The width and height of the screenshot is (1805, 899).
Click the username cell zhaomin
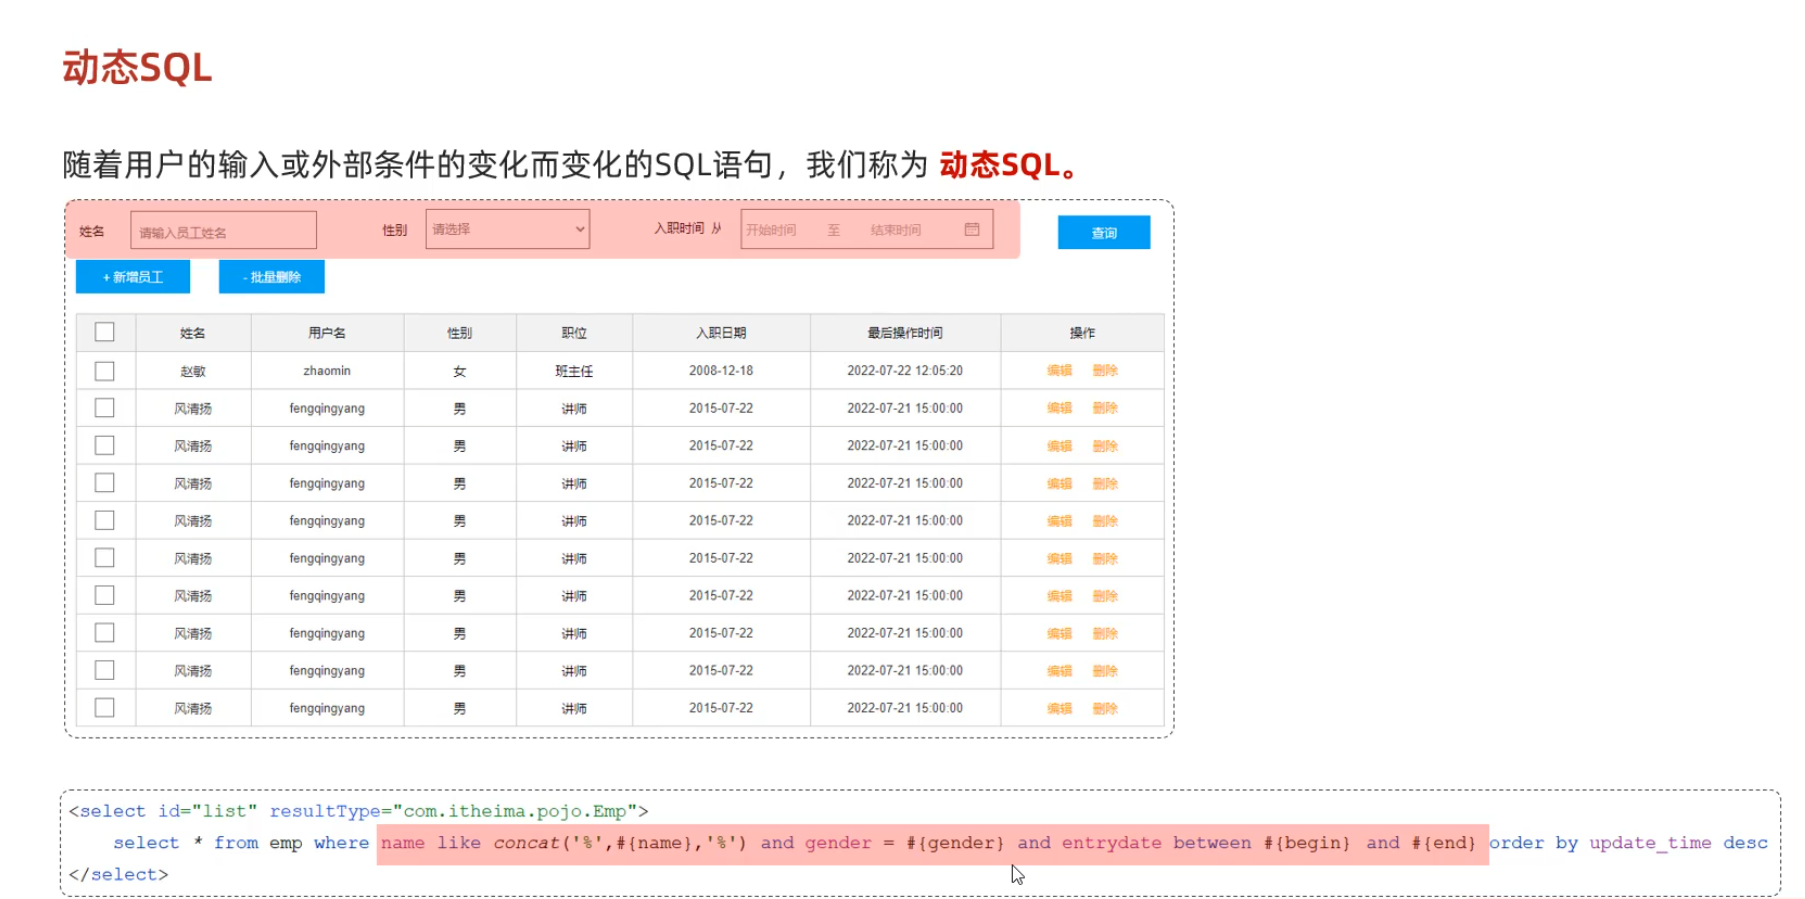pos(327,371)
